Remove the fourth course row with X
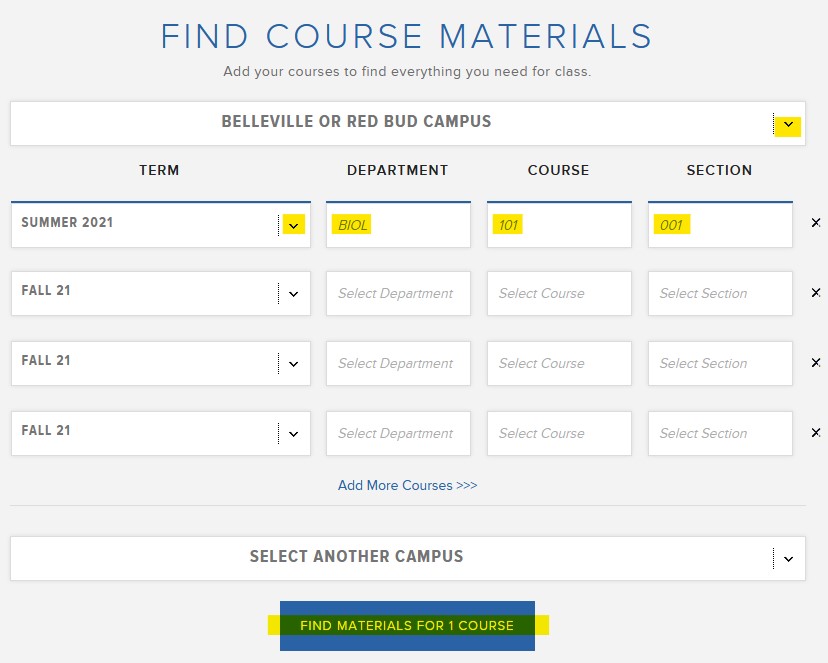This screenshot has width=828, height=663. click(816, 433)
